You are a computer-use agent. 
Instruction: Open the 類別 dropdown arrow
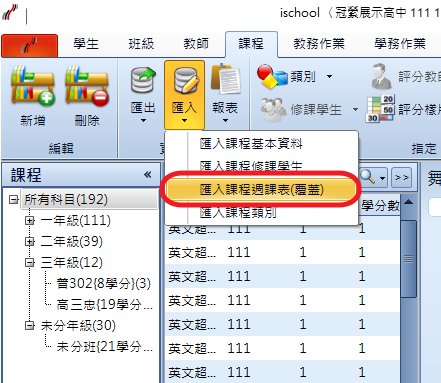coord(329,77)
